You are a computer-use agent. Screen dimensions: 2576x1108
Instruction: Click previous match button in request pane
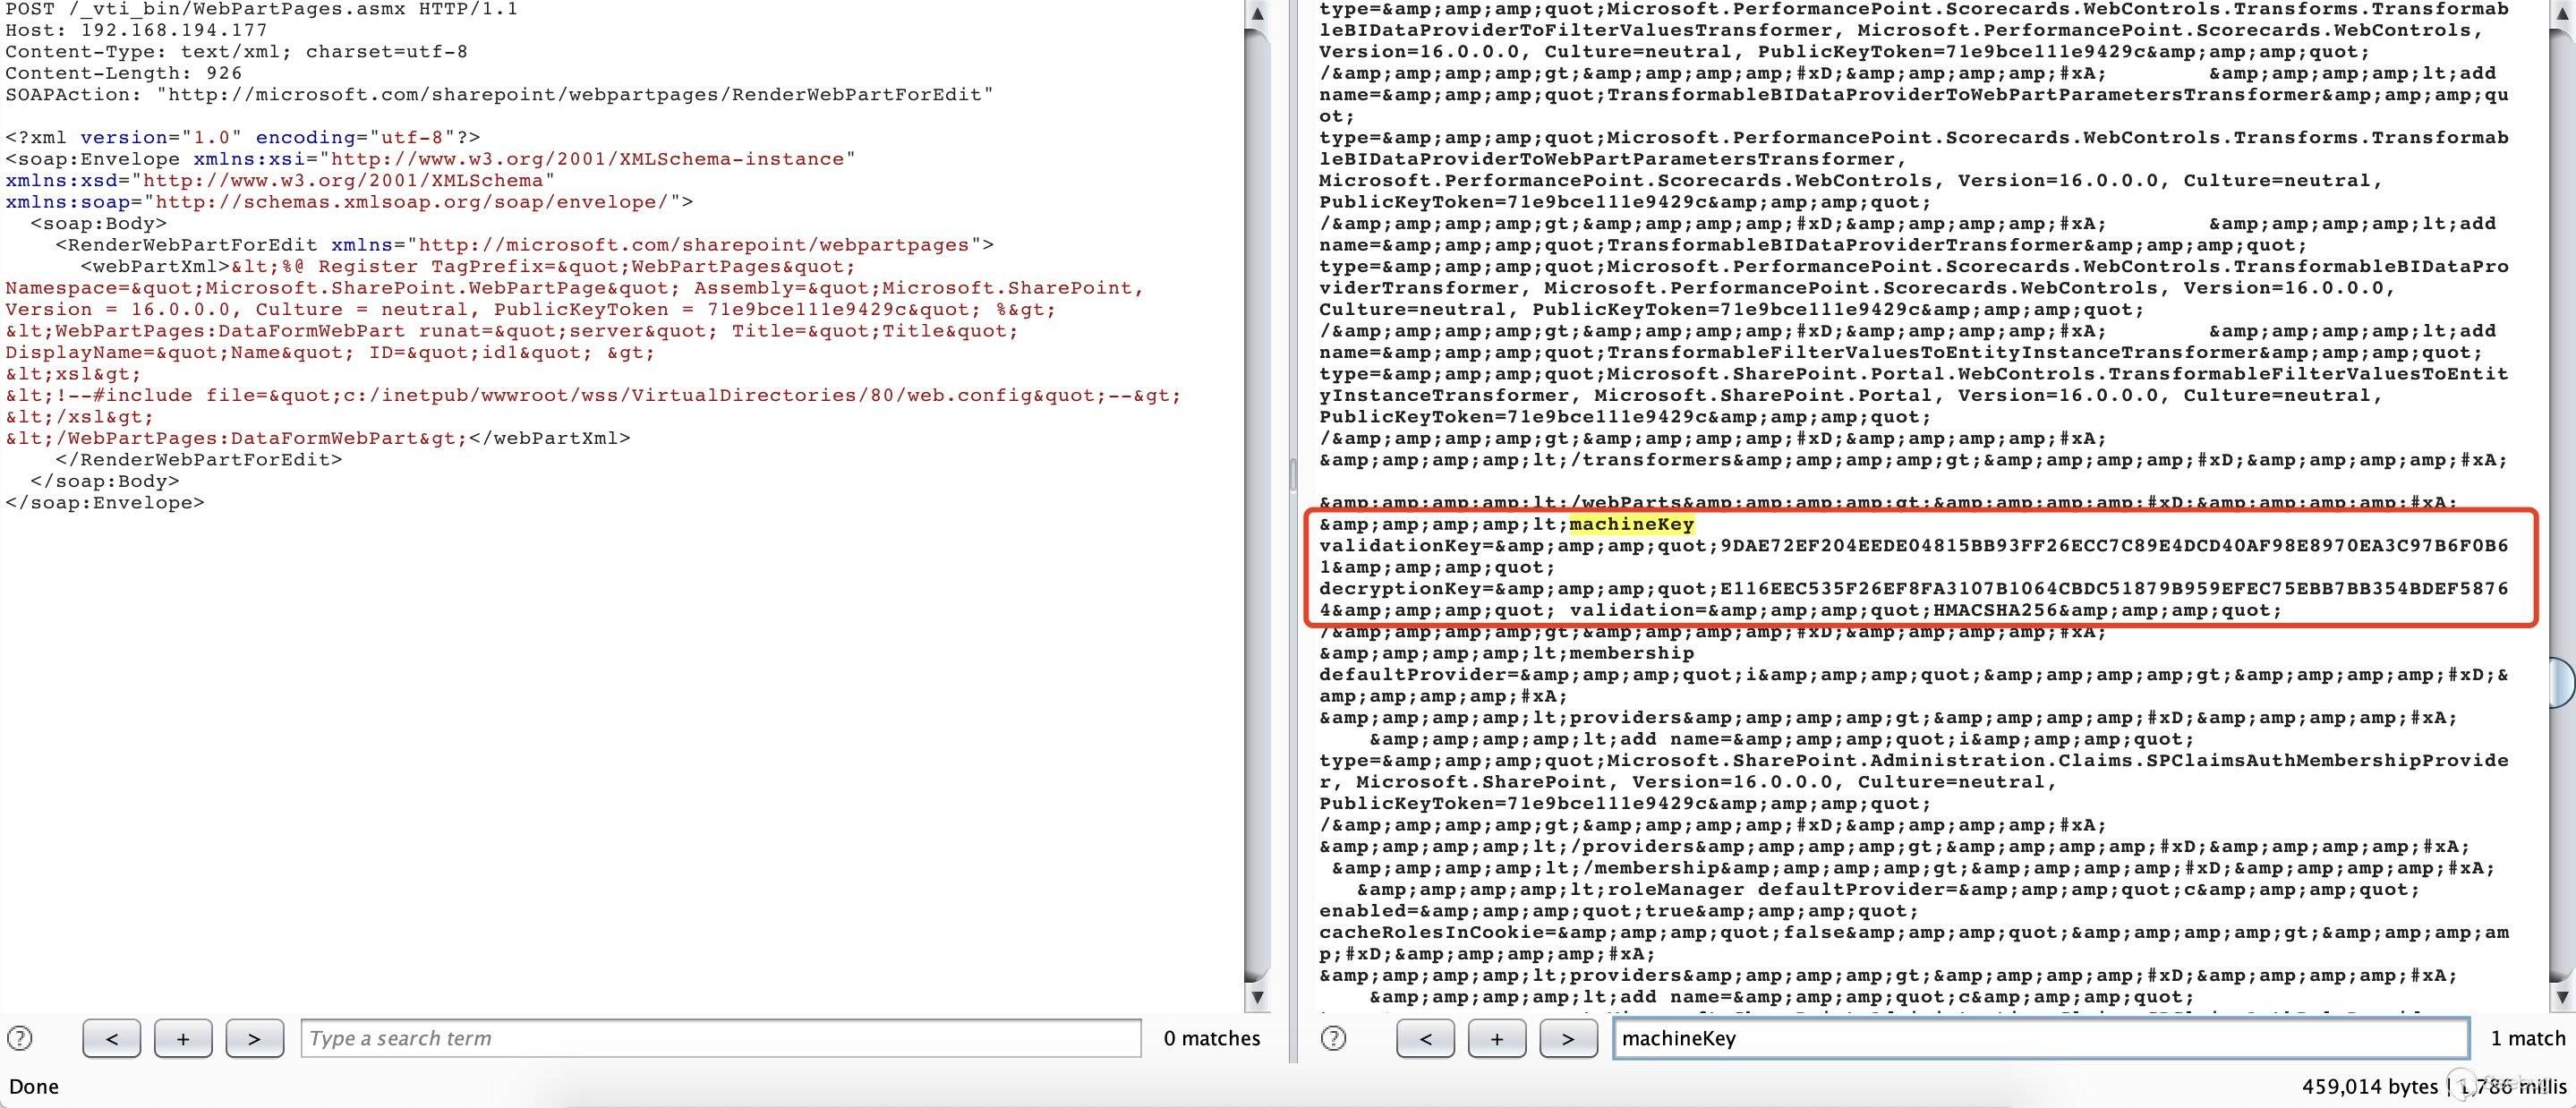coord(111,1038)
